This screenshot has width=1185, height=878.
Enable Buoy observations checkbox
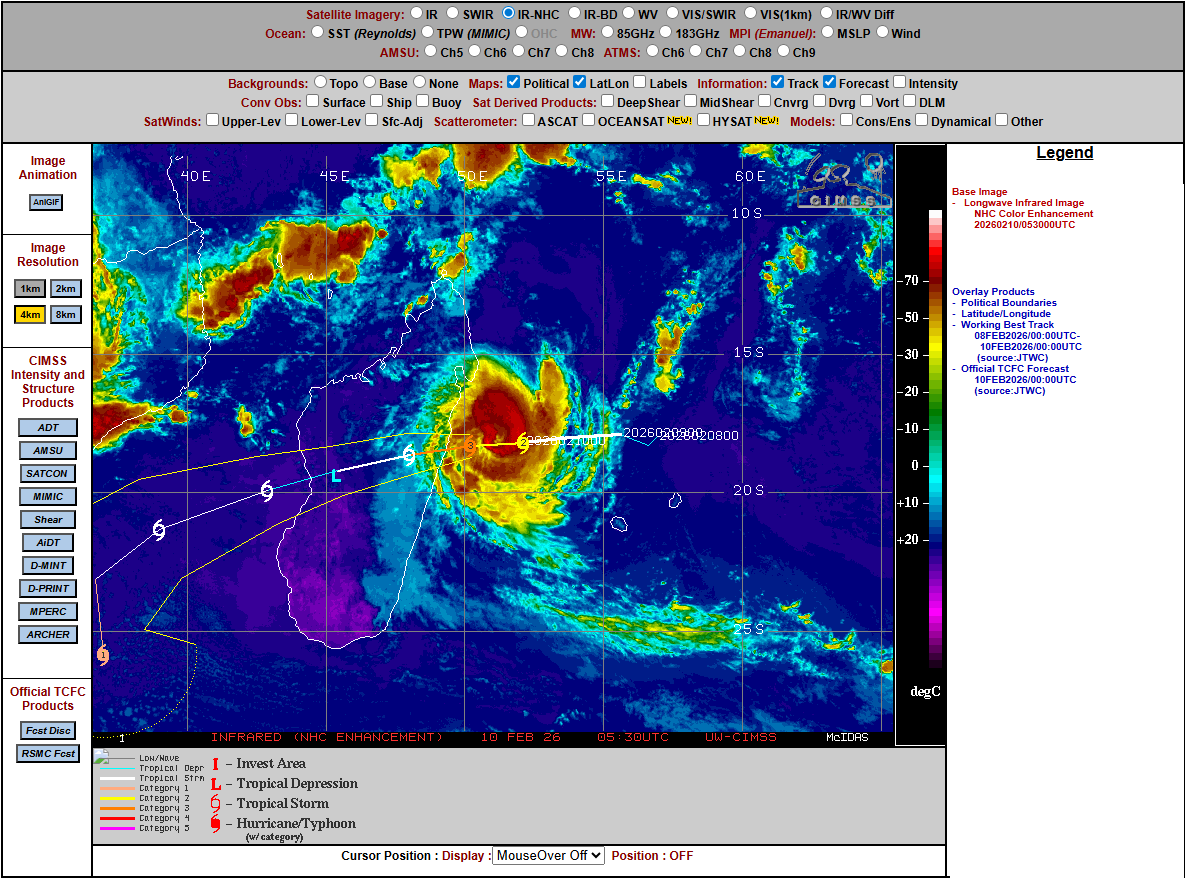point(423,100)
